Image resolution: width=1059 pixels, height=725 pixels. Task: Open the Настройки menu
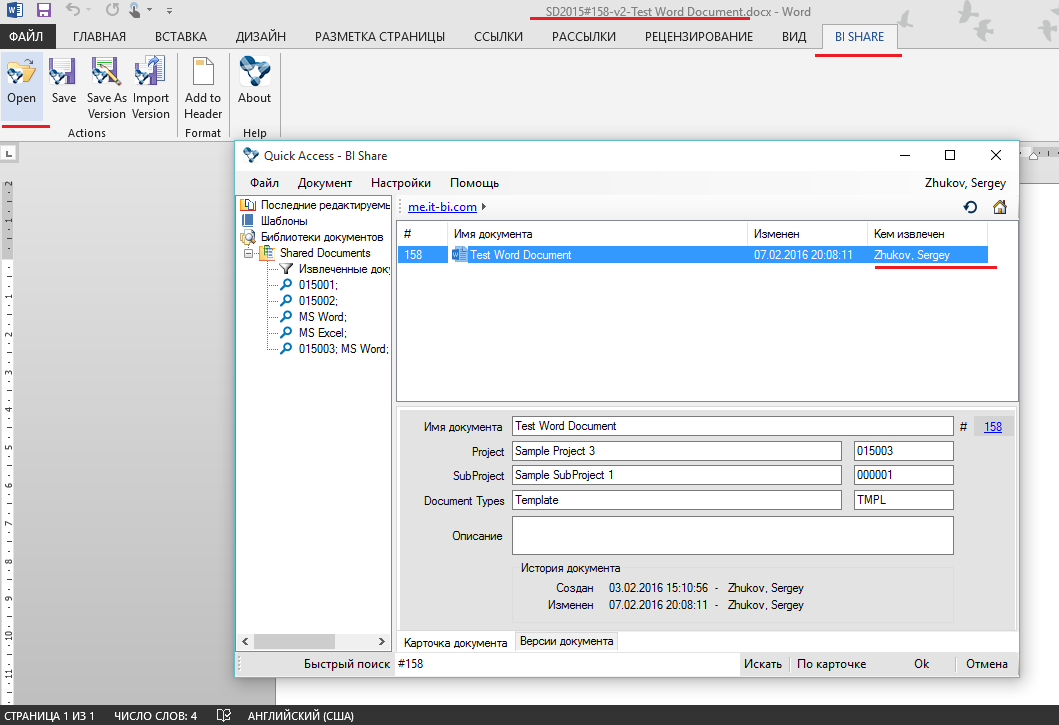click(401, 183)
